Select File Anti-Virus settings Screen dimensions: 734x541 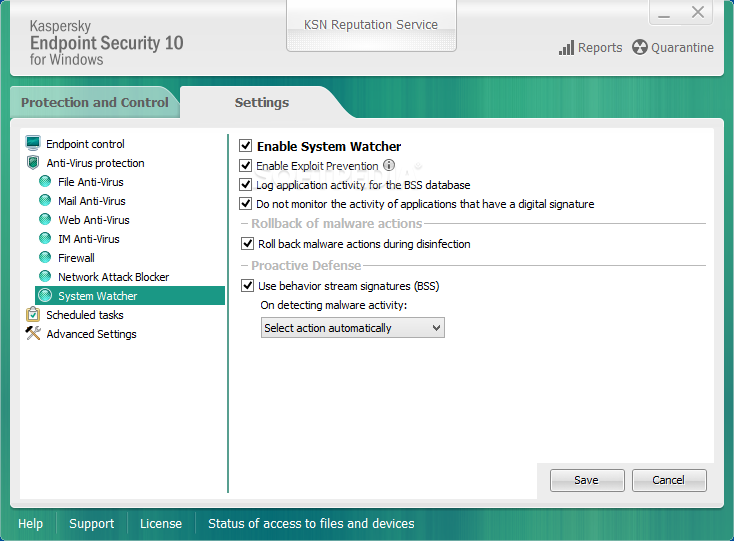click(x=91, y=182)
